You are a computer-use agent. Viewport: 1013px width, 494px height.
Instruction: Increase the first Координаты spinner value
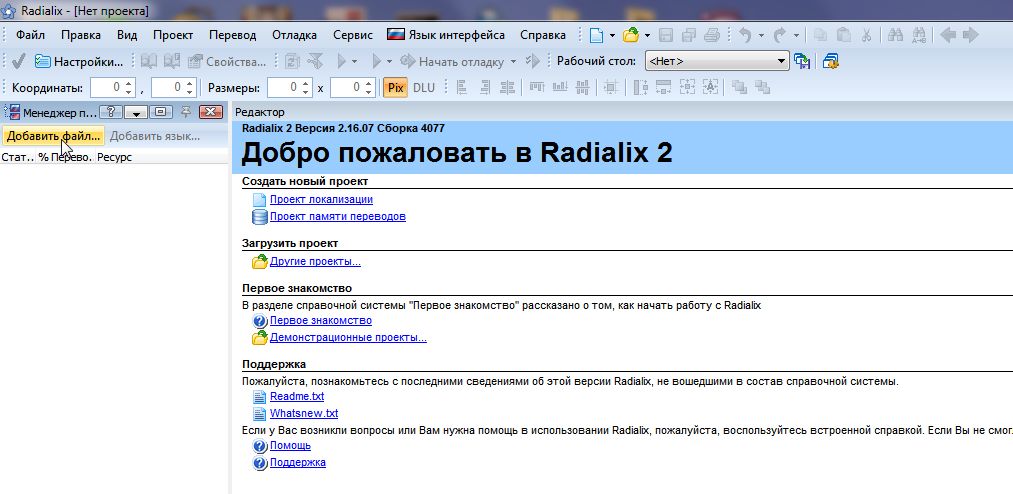[128, 83]
